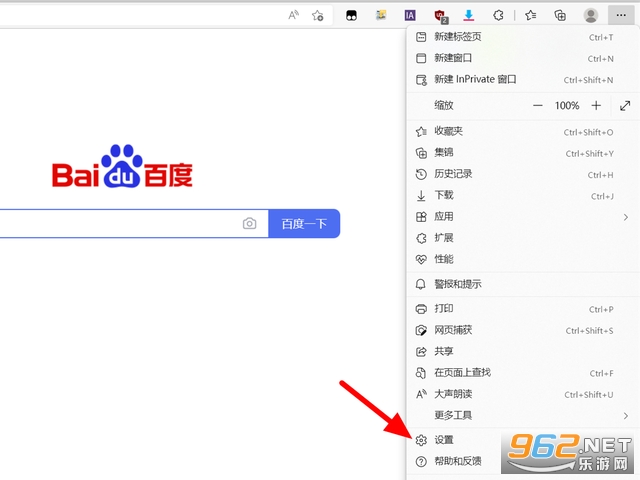
Task: Select 新建窗口 menu entry
Action: (523, 58)
